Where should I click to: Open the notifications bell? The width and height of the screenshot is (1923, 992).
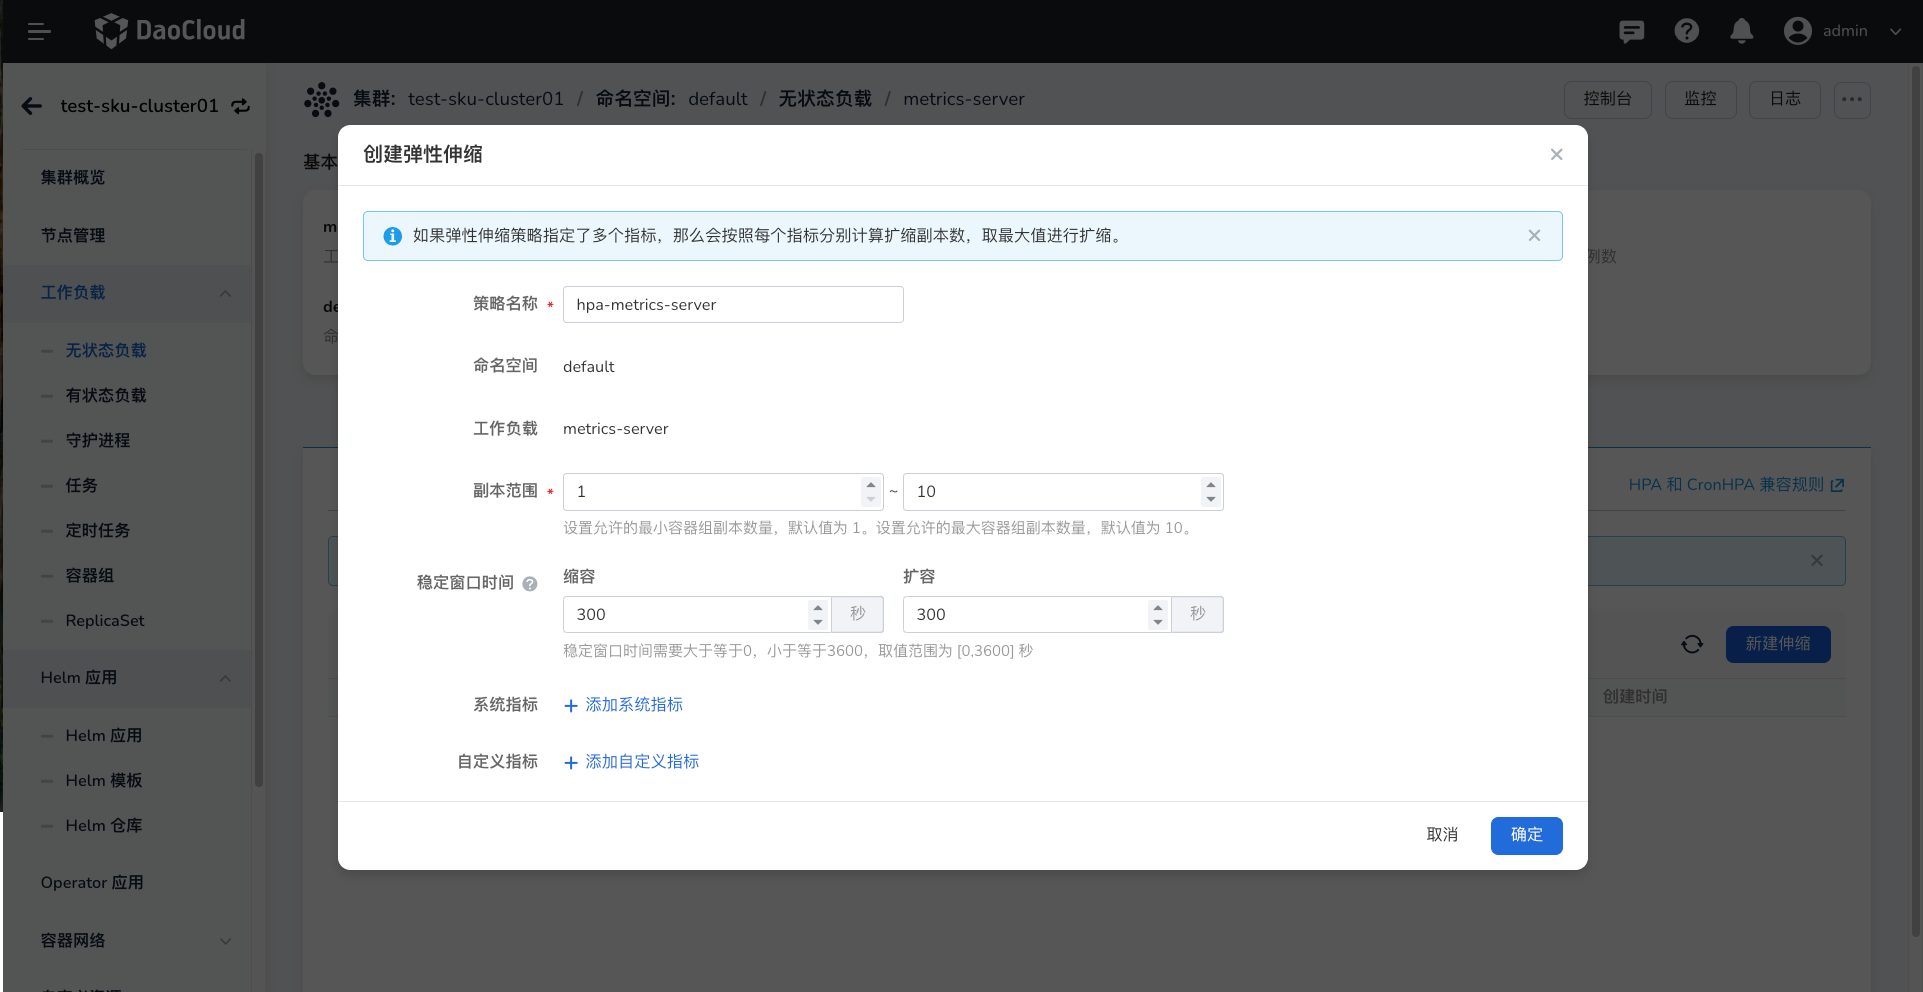1741,32
